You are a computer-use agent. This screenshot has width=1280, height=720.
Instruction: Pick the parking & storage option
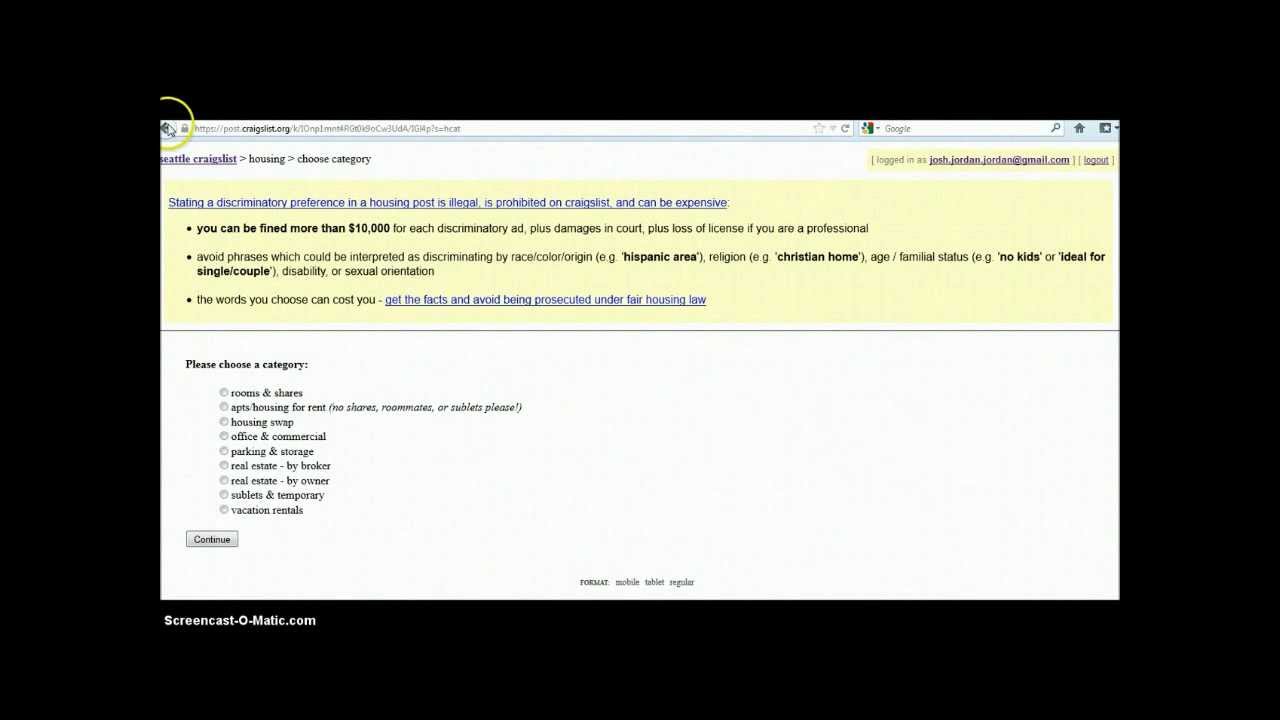click(224, 451)
